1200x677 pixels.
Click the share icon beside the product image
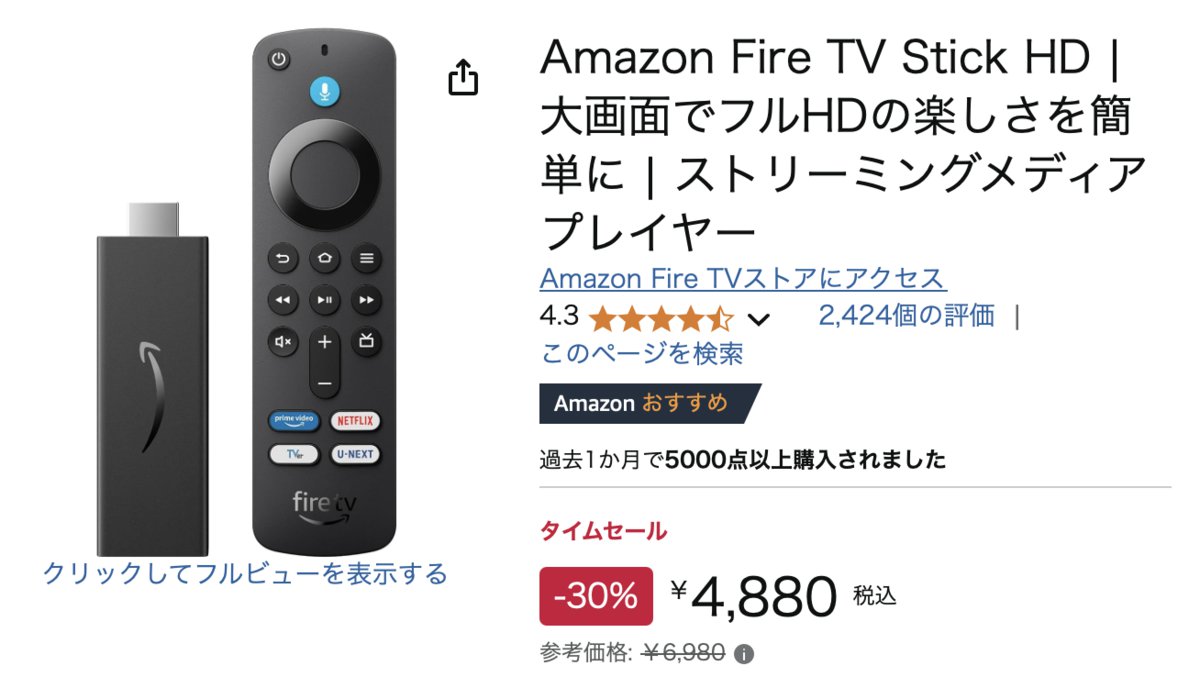[463, 77]
